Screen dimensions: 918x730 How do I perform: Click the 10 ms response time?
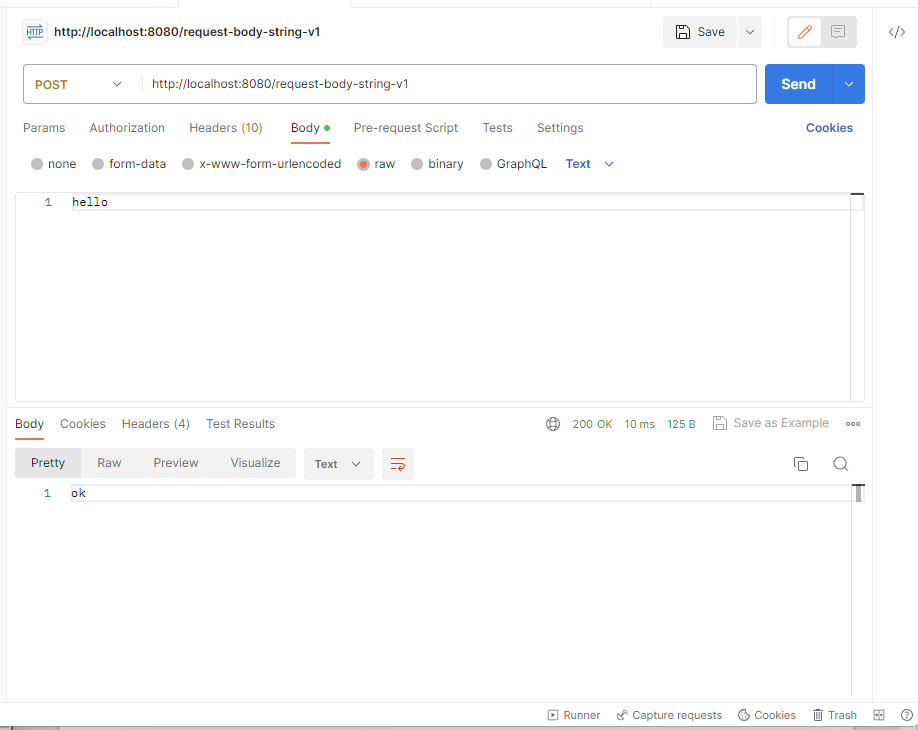click(639, 424)
